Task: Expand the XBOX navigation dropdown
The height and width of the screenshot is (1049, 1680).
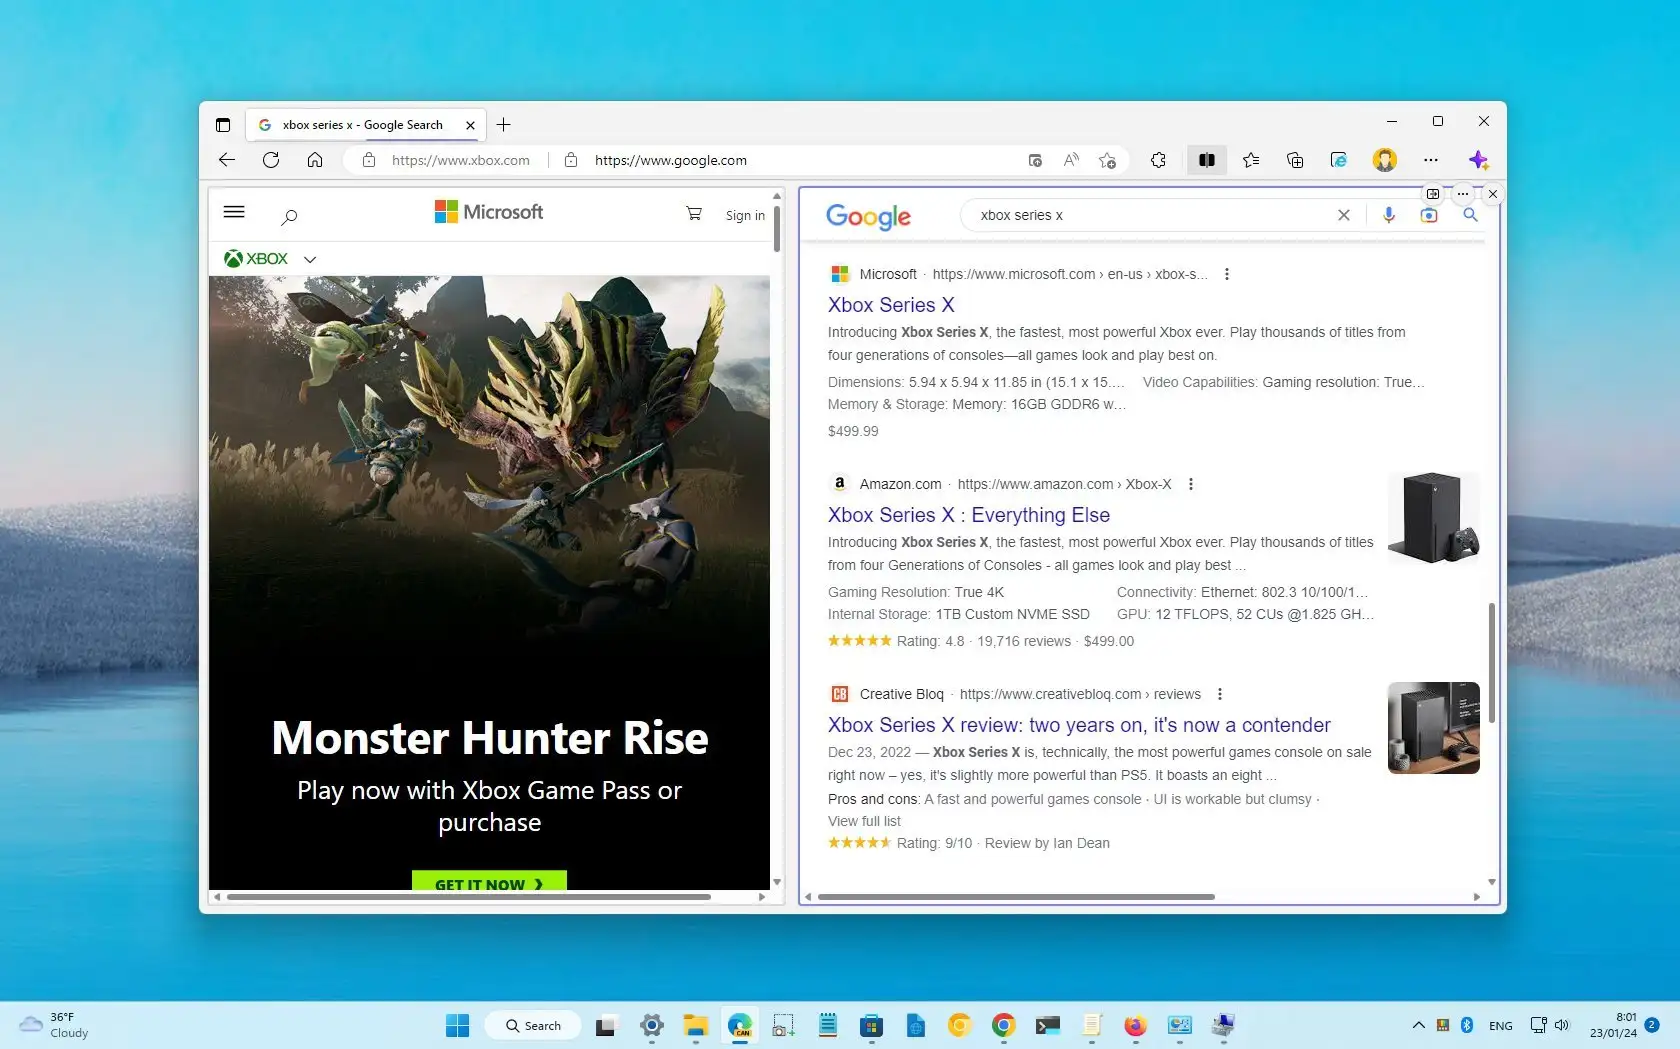Action: [x=310, y=258]
